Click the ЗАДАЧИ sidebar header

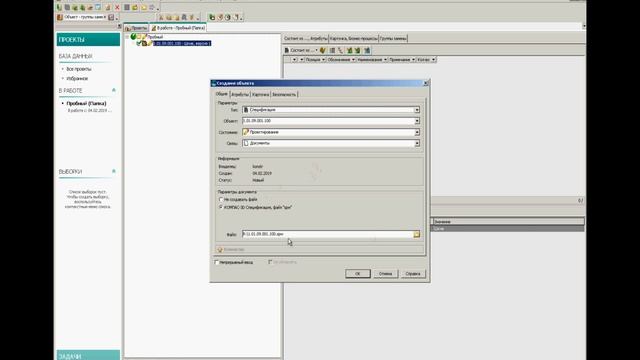[88, 355]
